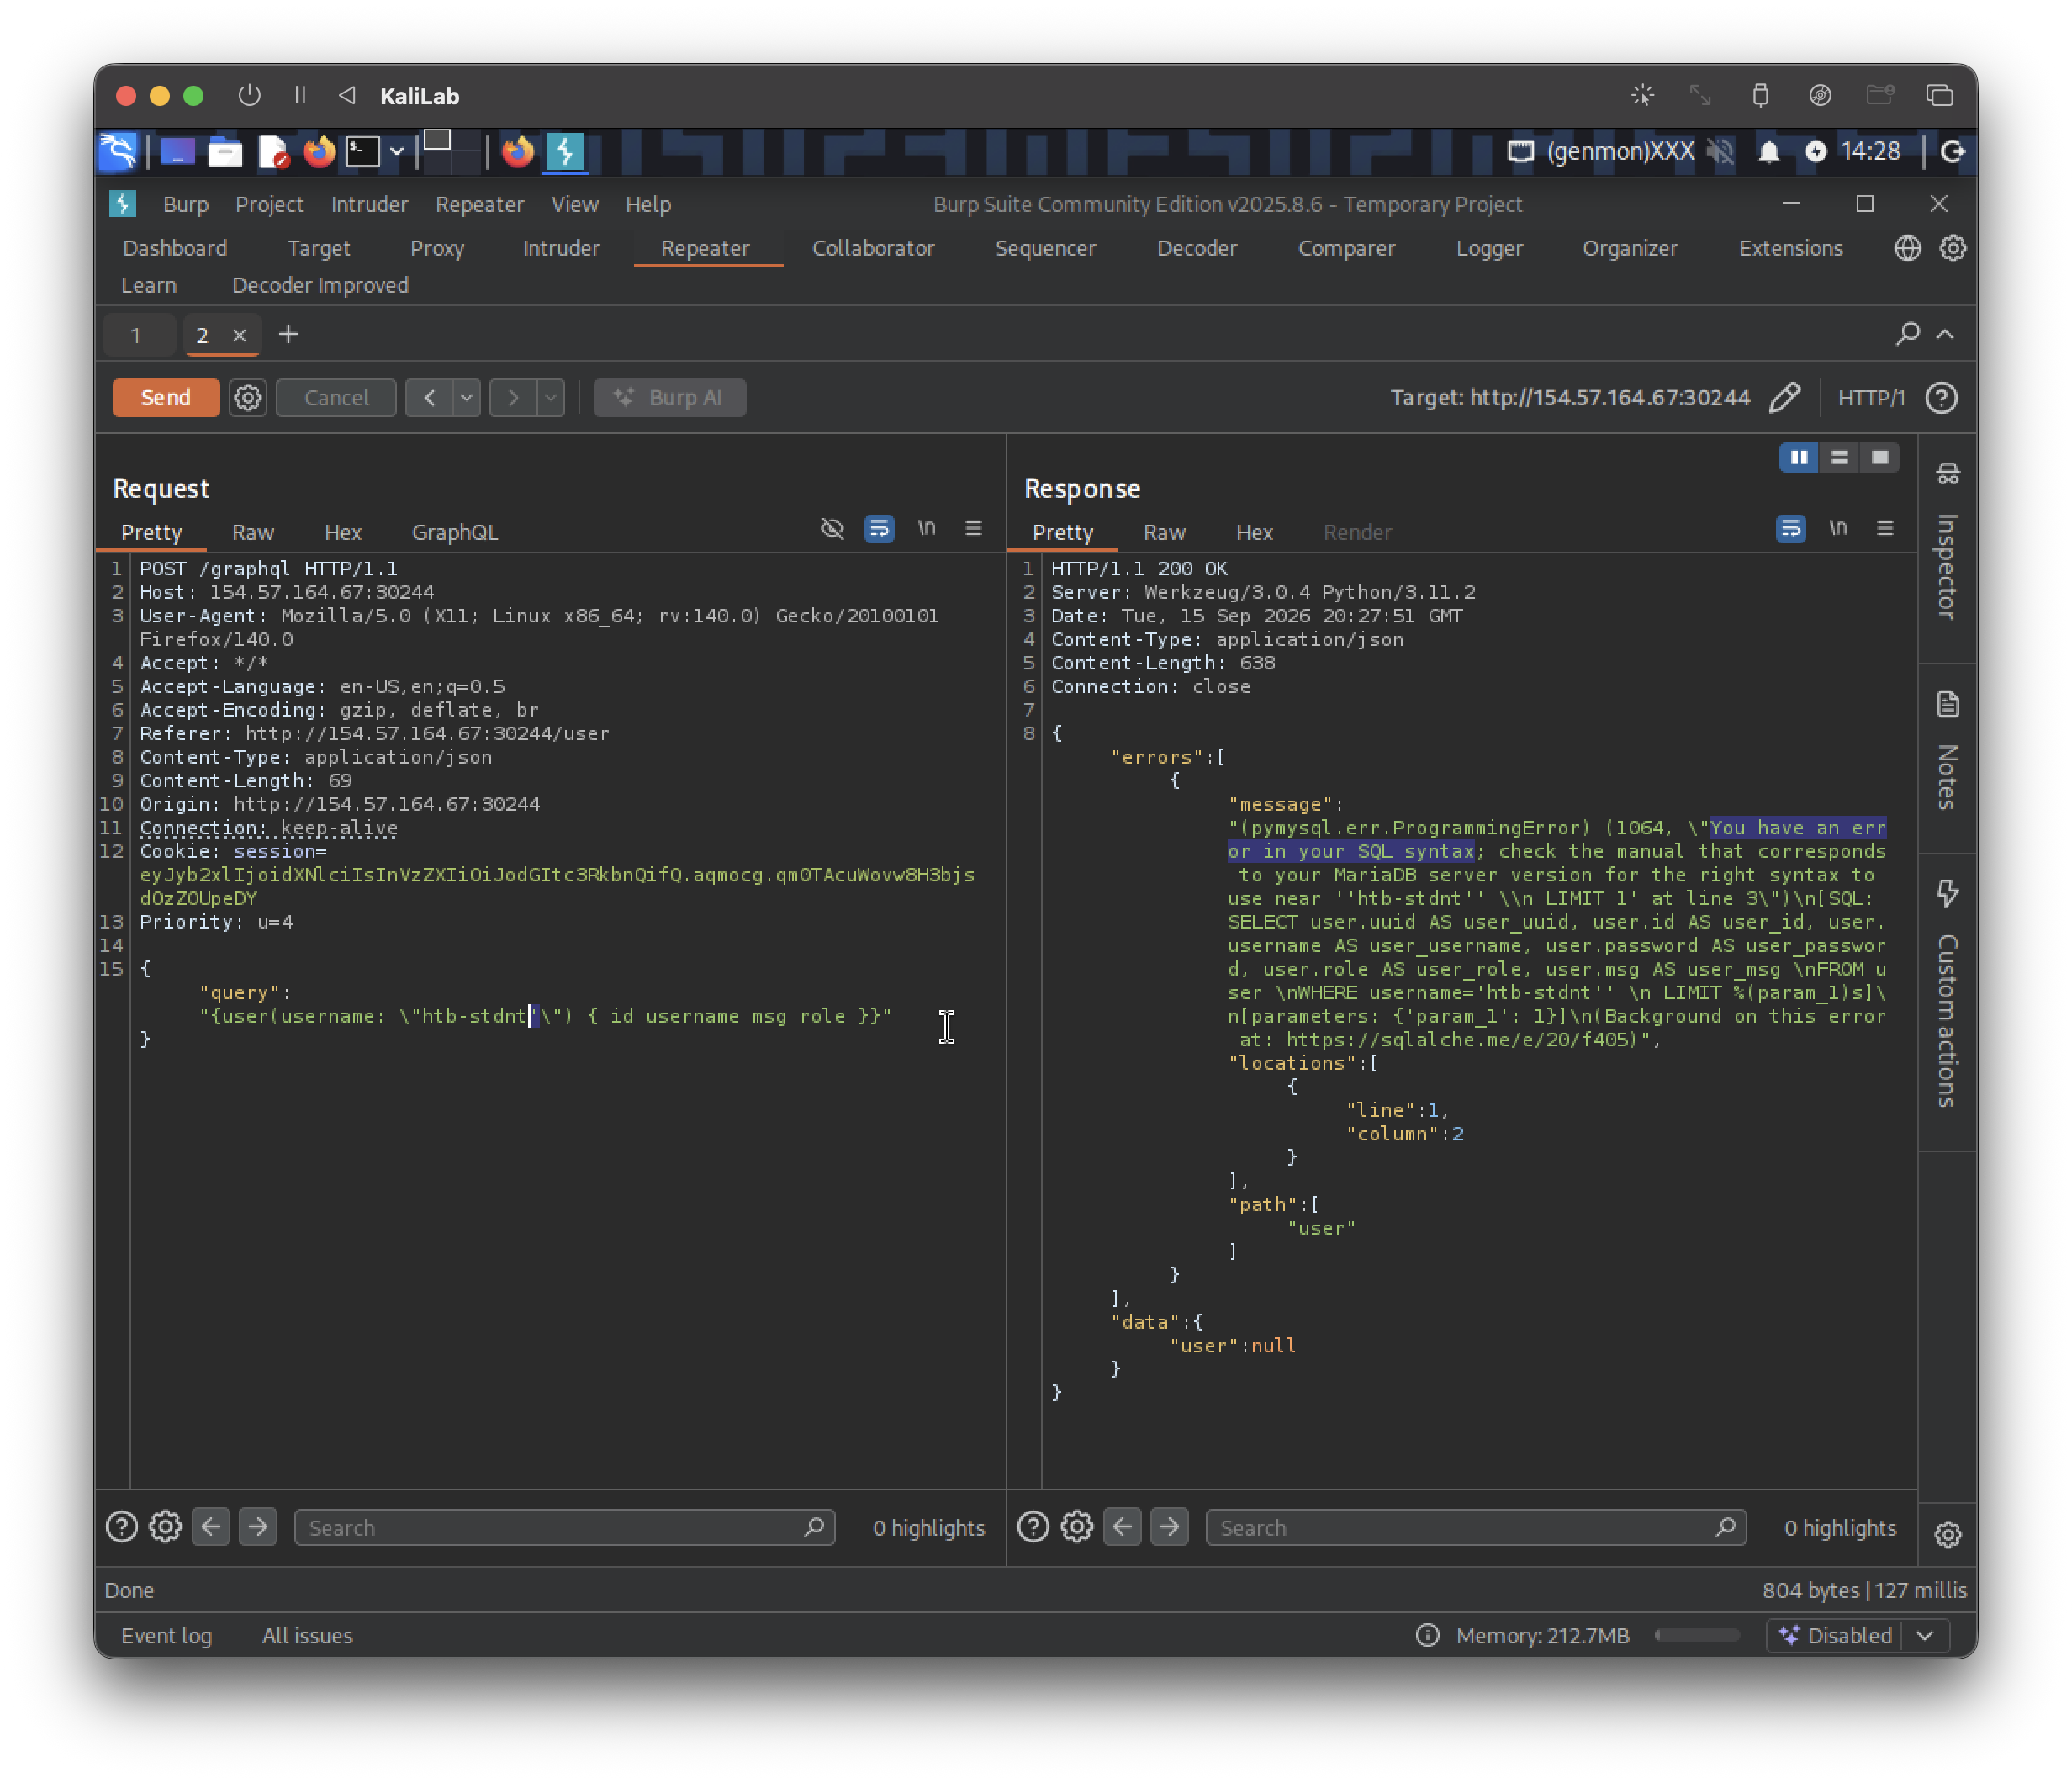
Task: Click the Response search input field
Action: point(1476,1528)
